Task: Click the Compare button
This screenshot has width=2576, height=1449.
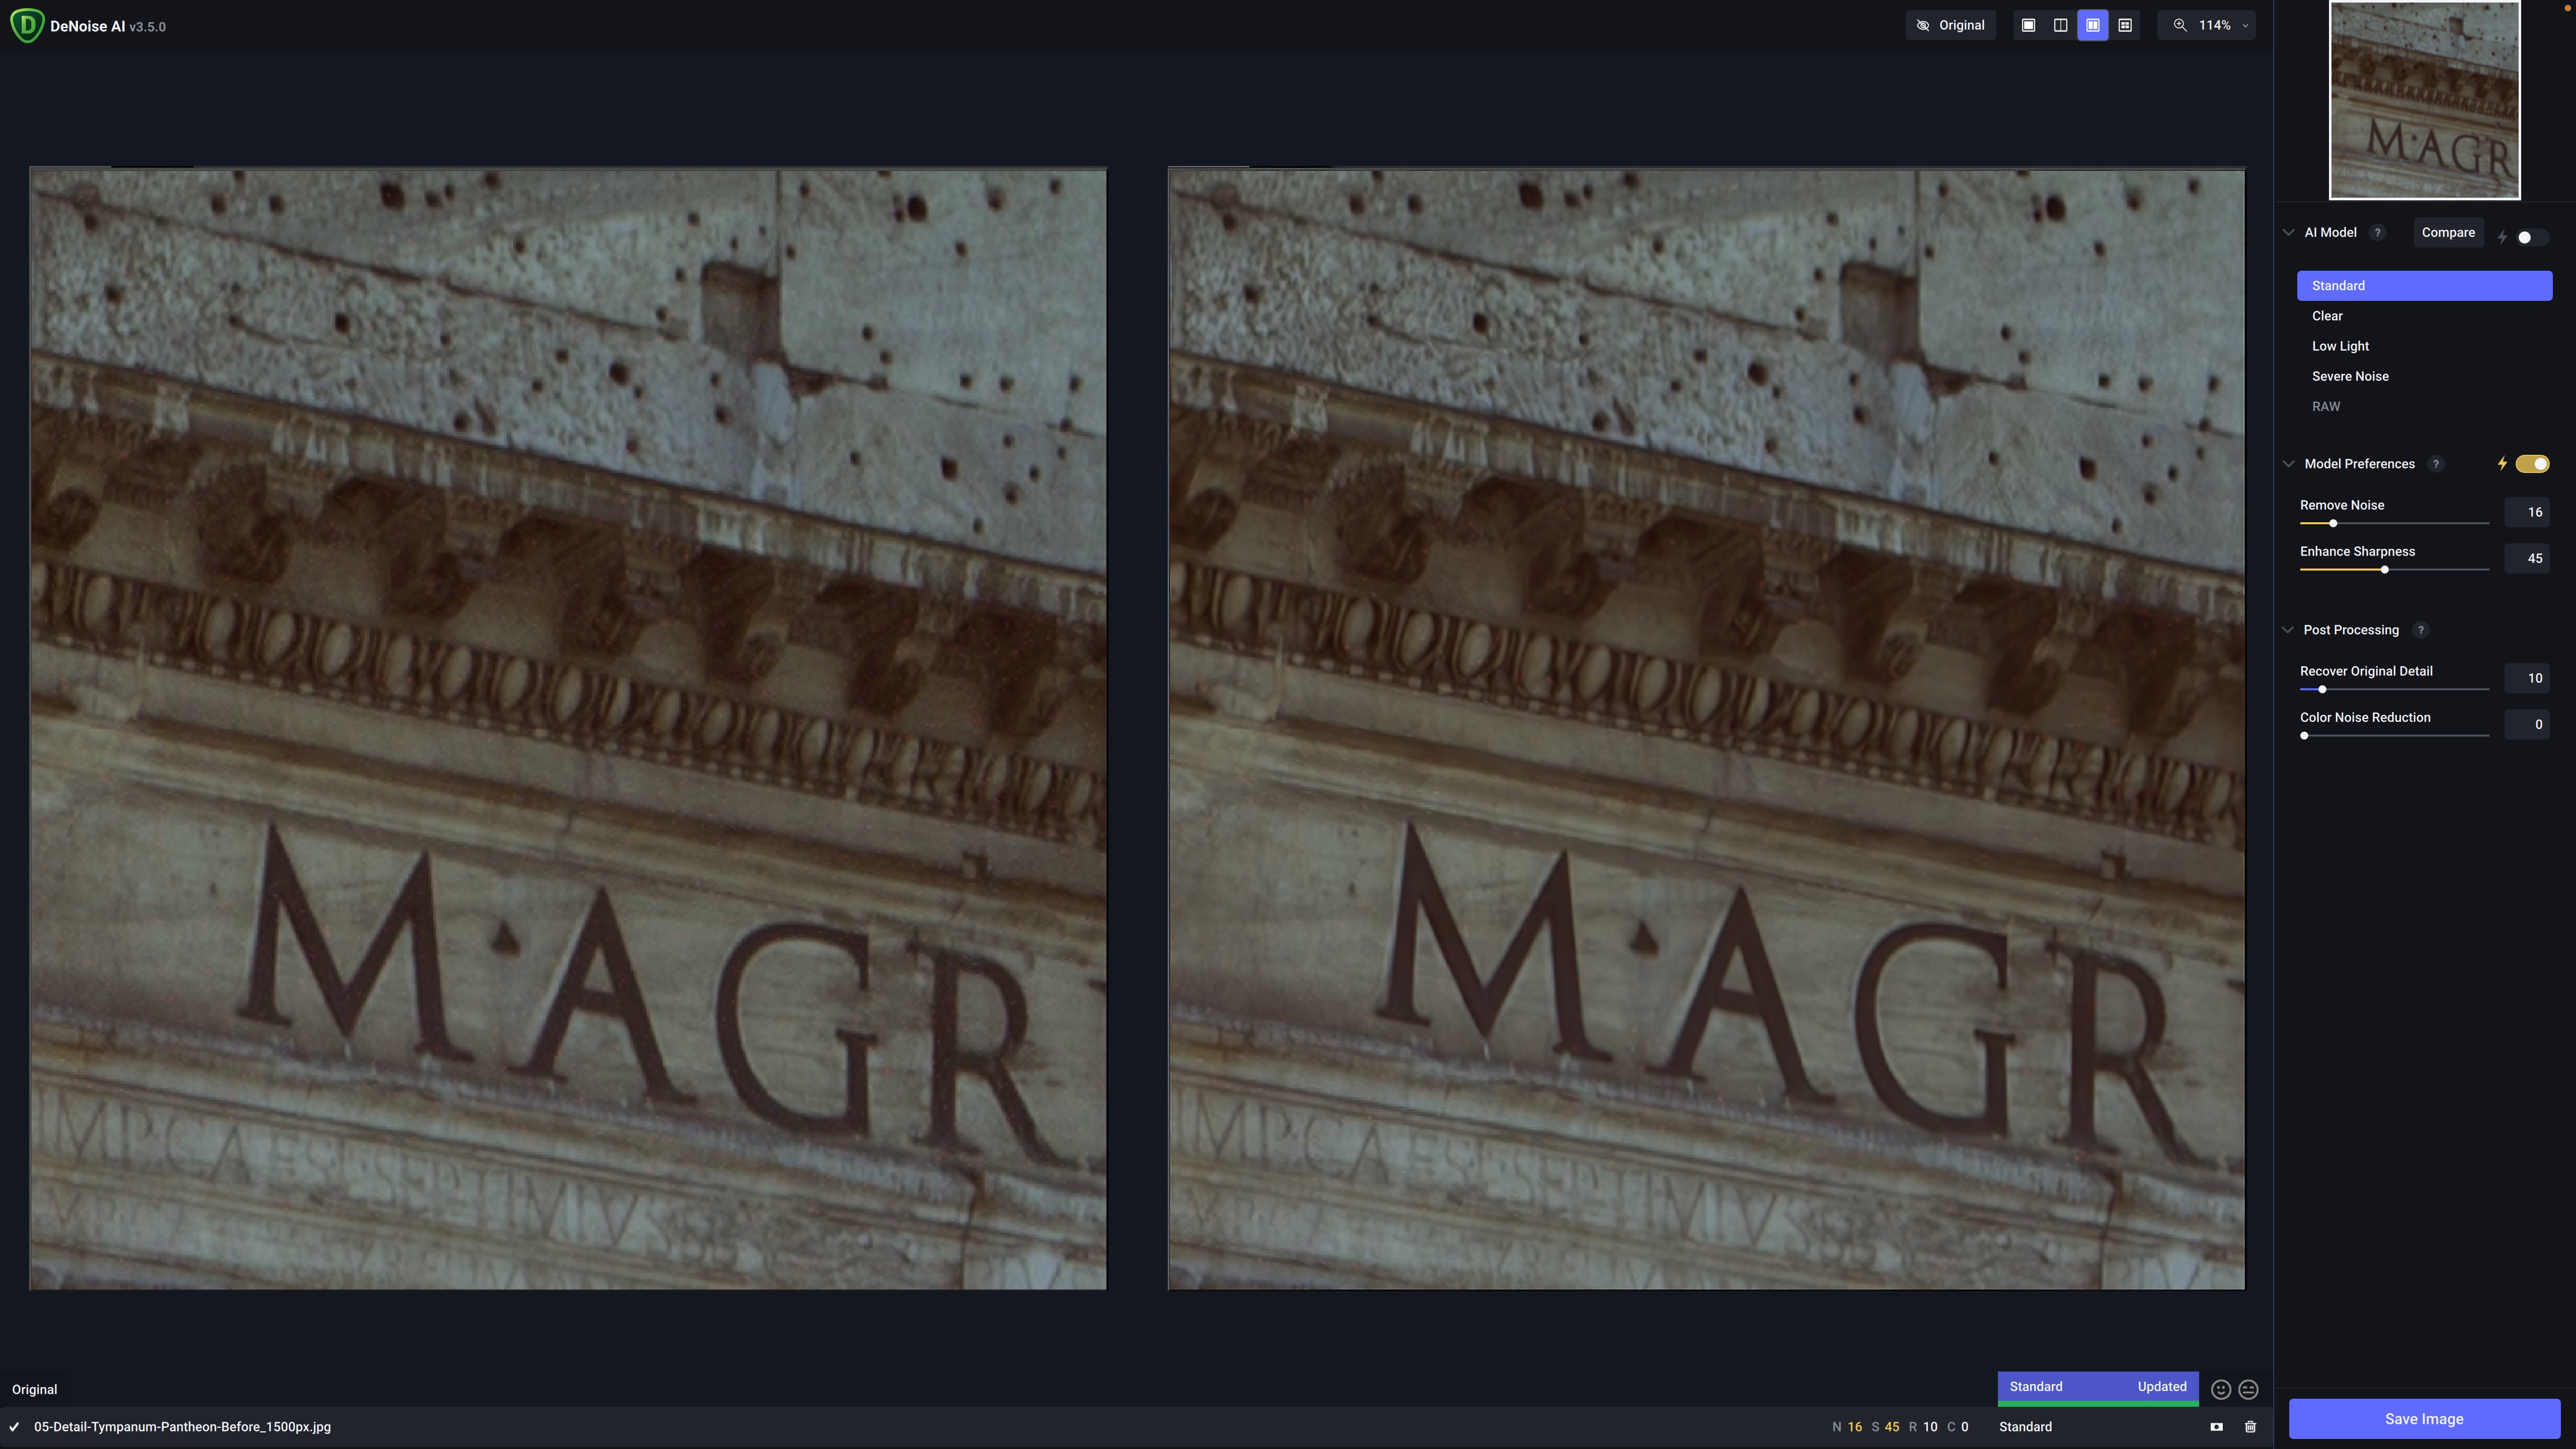Action: 2448,232
